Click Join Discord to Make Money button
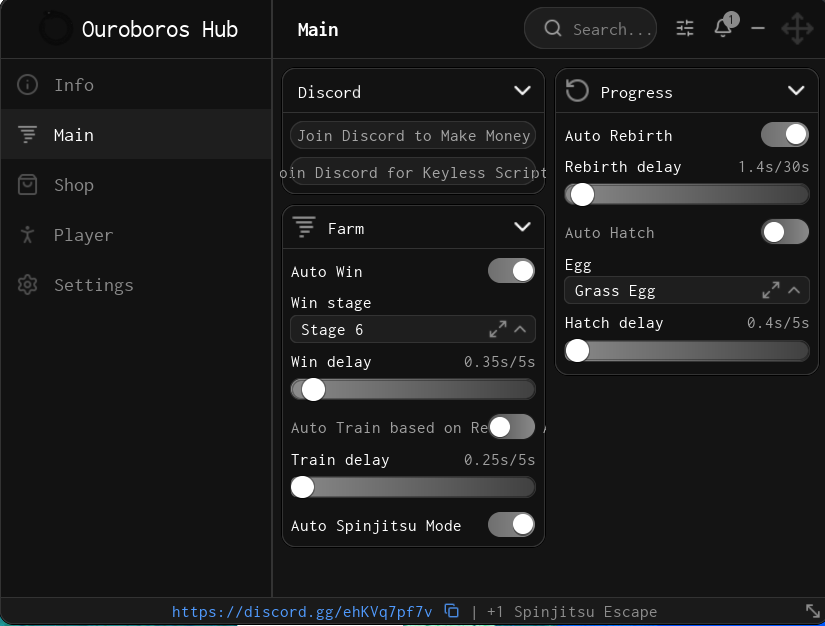 click(413, 136)
